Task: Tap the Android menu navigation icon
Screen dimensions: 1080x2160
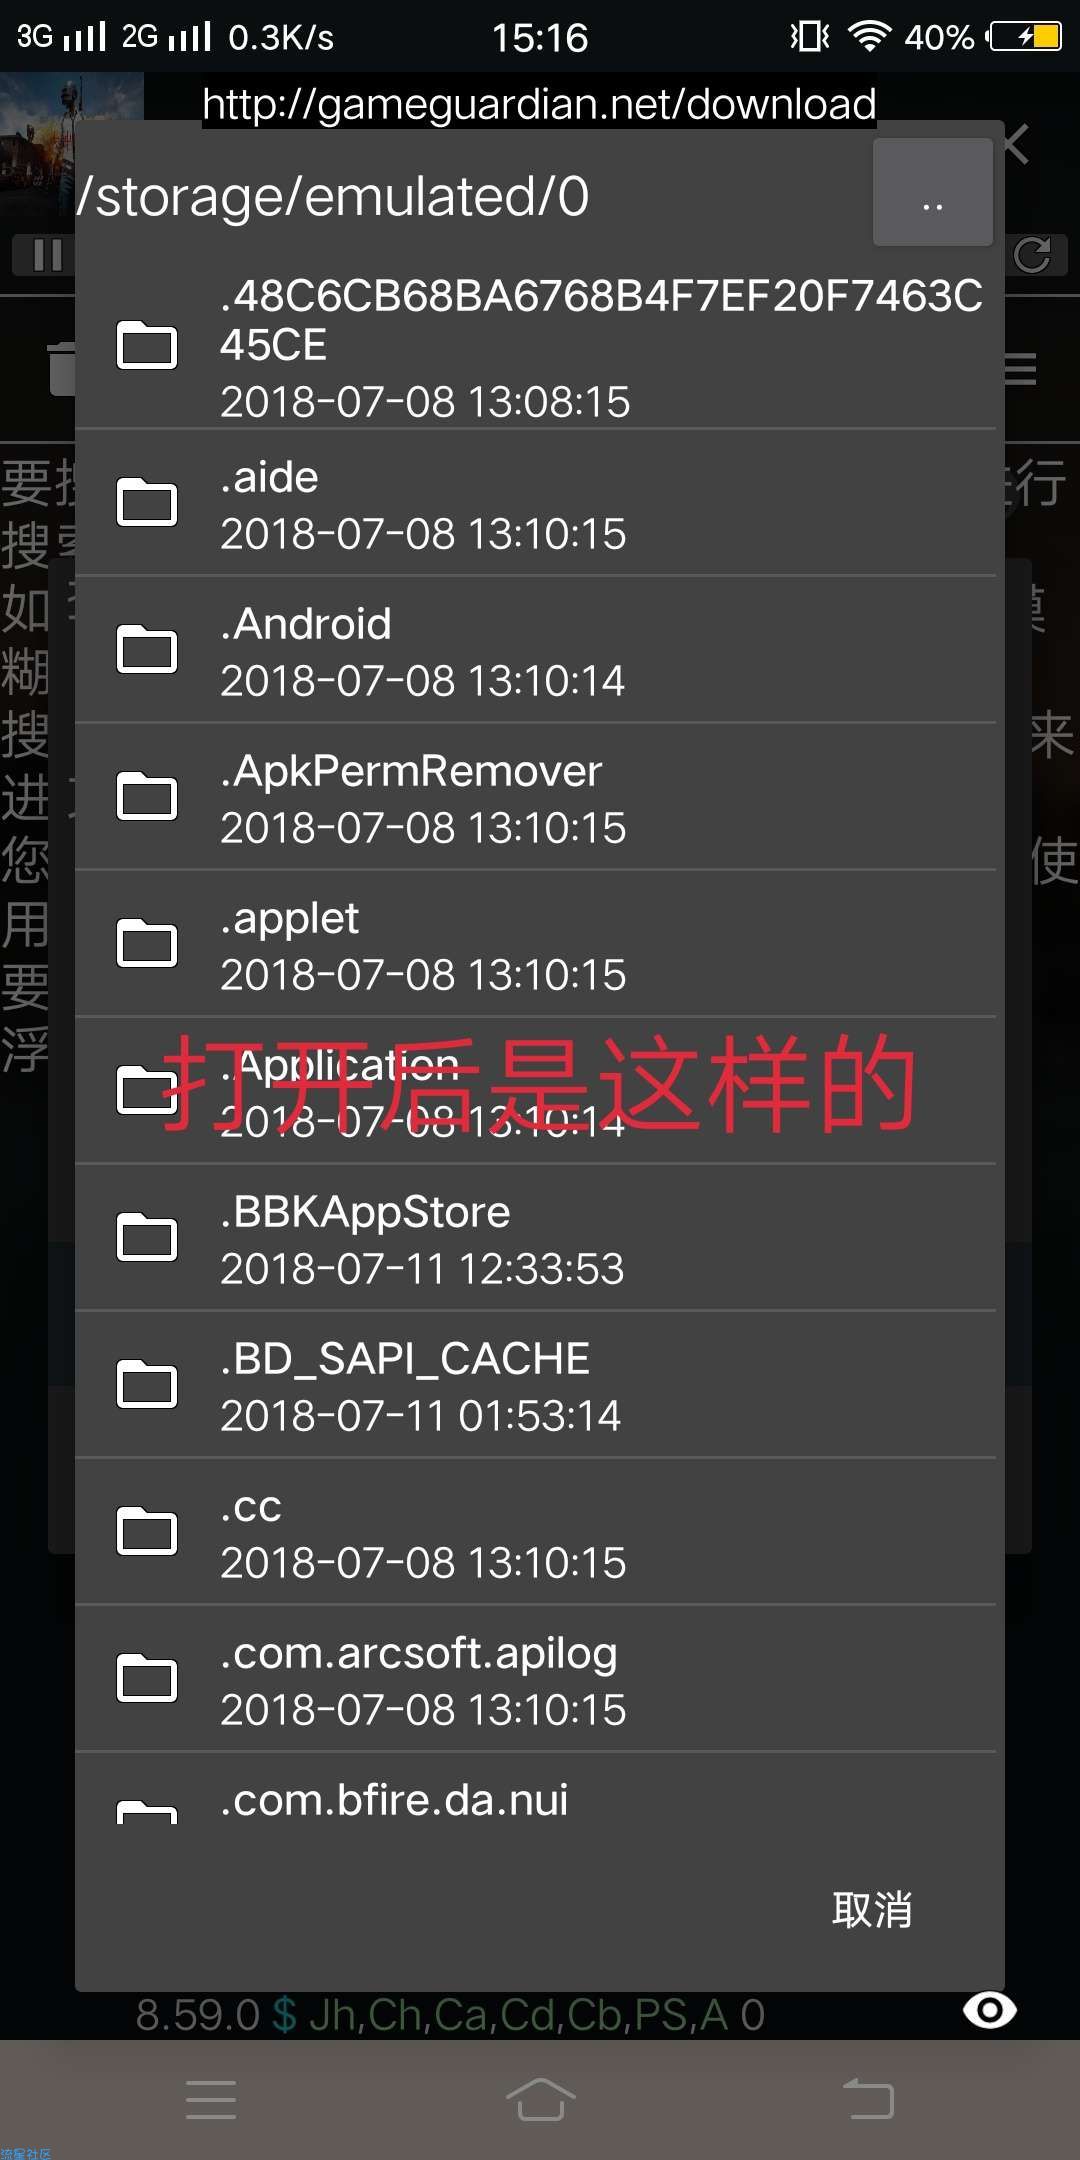Action: click(211, 2099)
